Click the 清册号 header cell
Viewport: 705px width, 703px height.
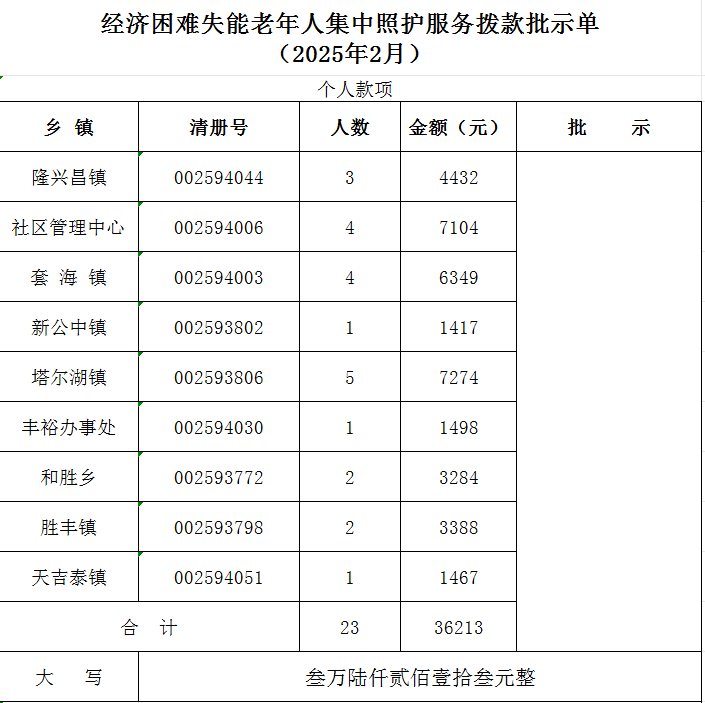(218, 127)
